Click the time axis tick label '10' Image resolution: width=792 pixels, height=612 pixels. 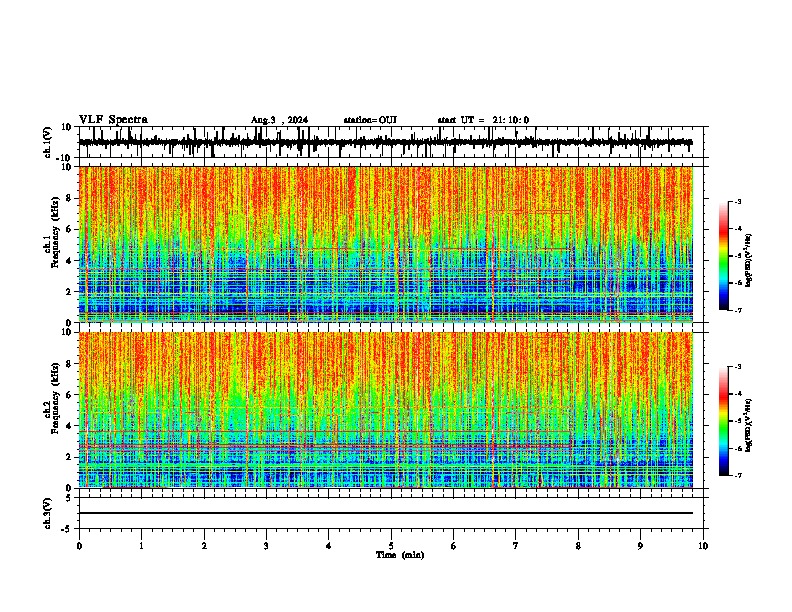click(703, 546)
